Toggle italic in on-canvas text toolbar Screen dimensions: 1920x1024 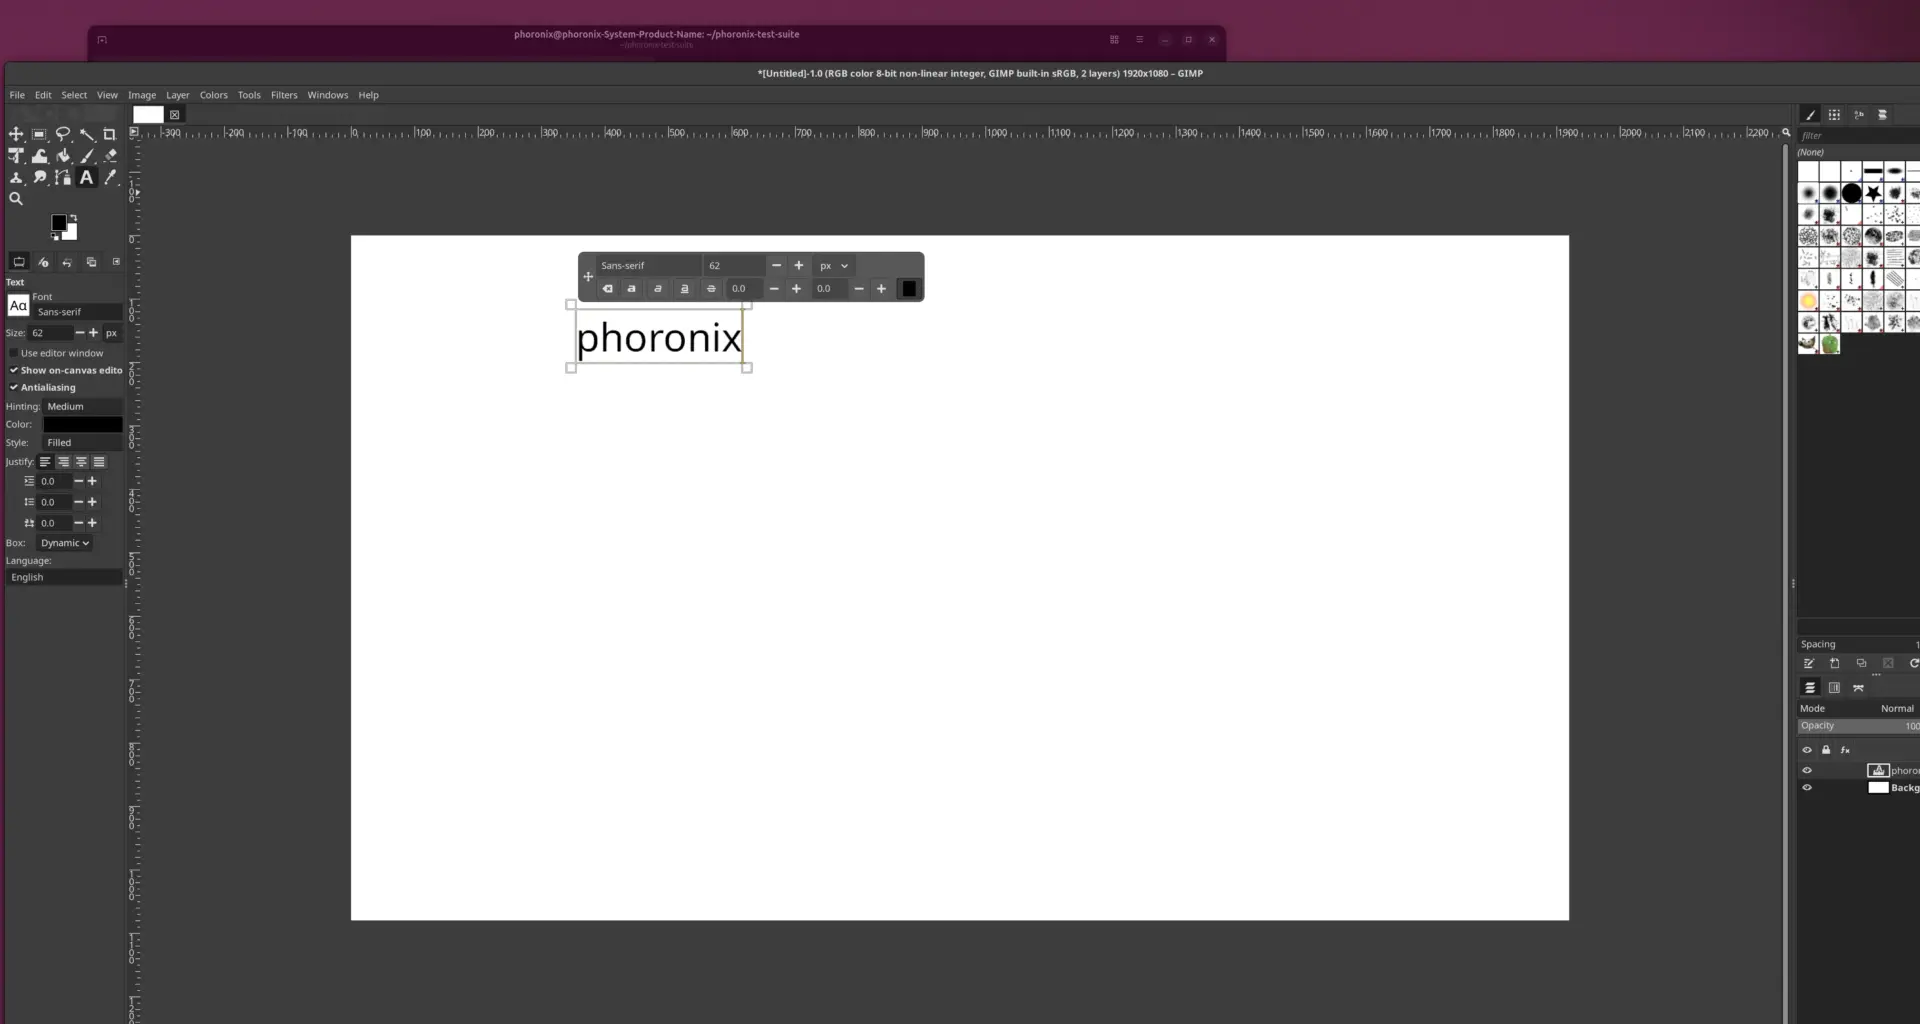tap(658, 289)
